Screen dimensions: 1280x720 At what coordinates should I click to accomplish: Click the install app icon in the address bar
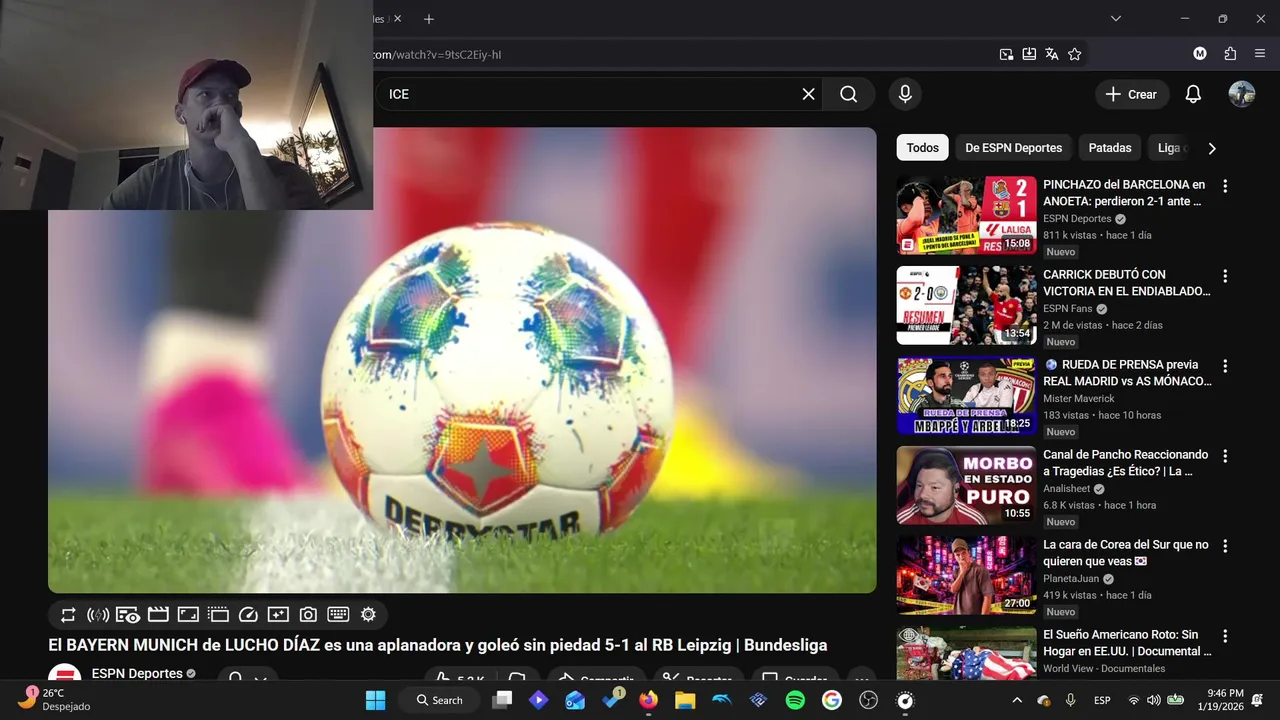1029,54
